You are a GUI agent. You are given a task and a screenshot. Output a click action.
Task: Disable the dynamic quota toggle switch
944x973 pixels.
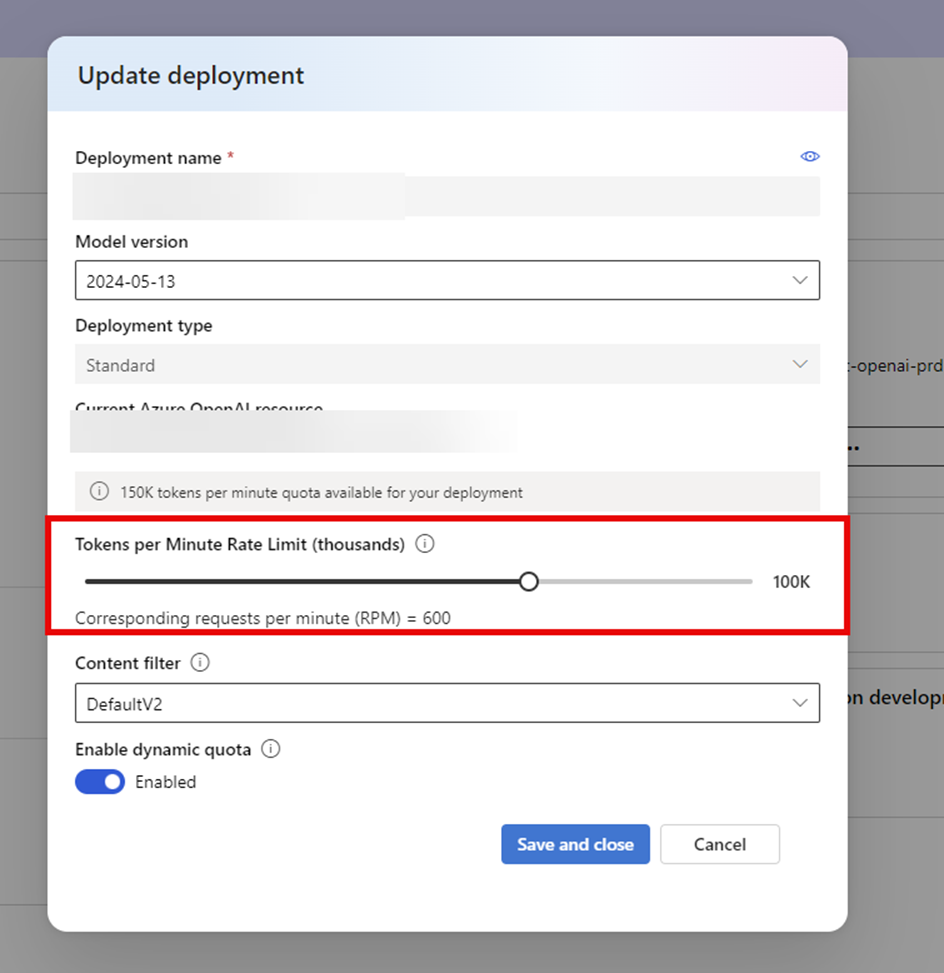point(100,782)
